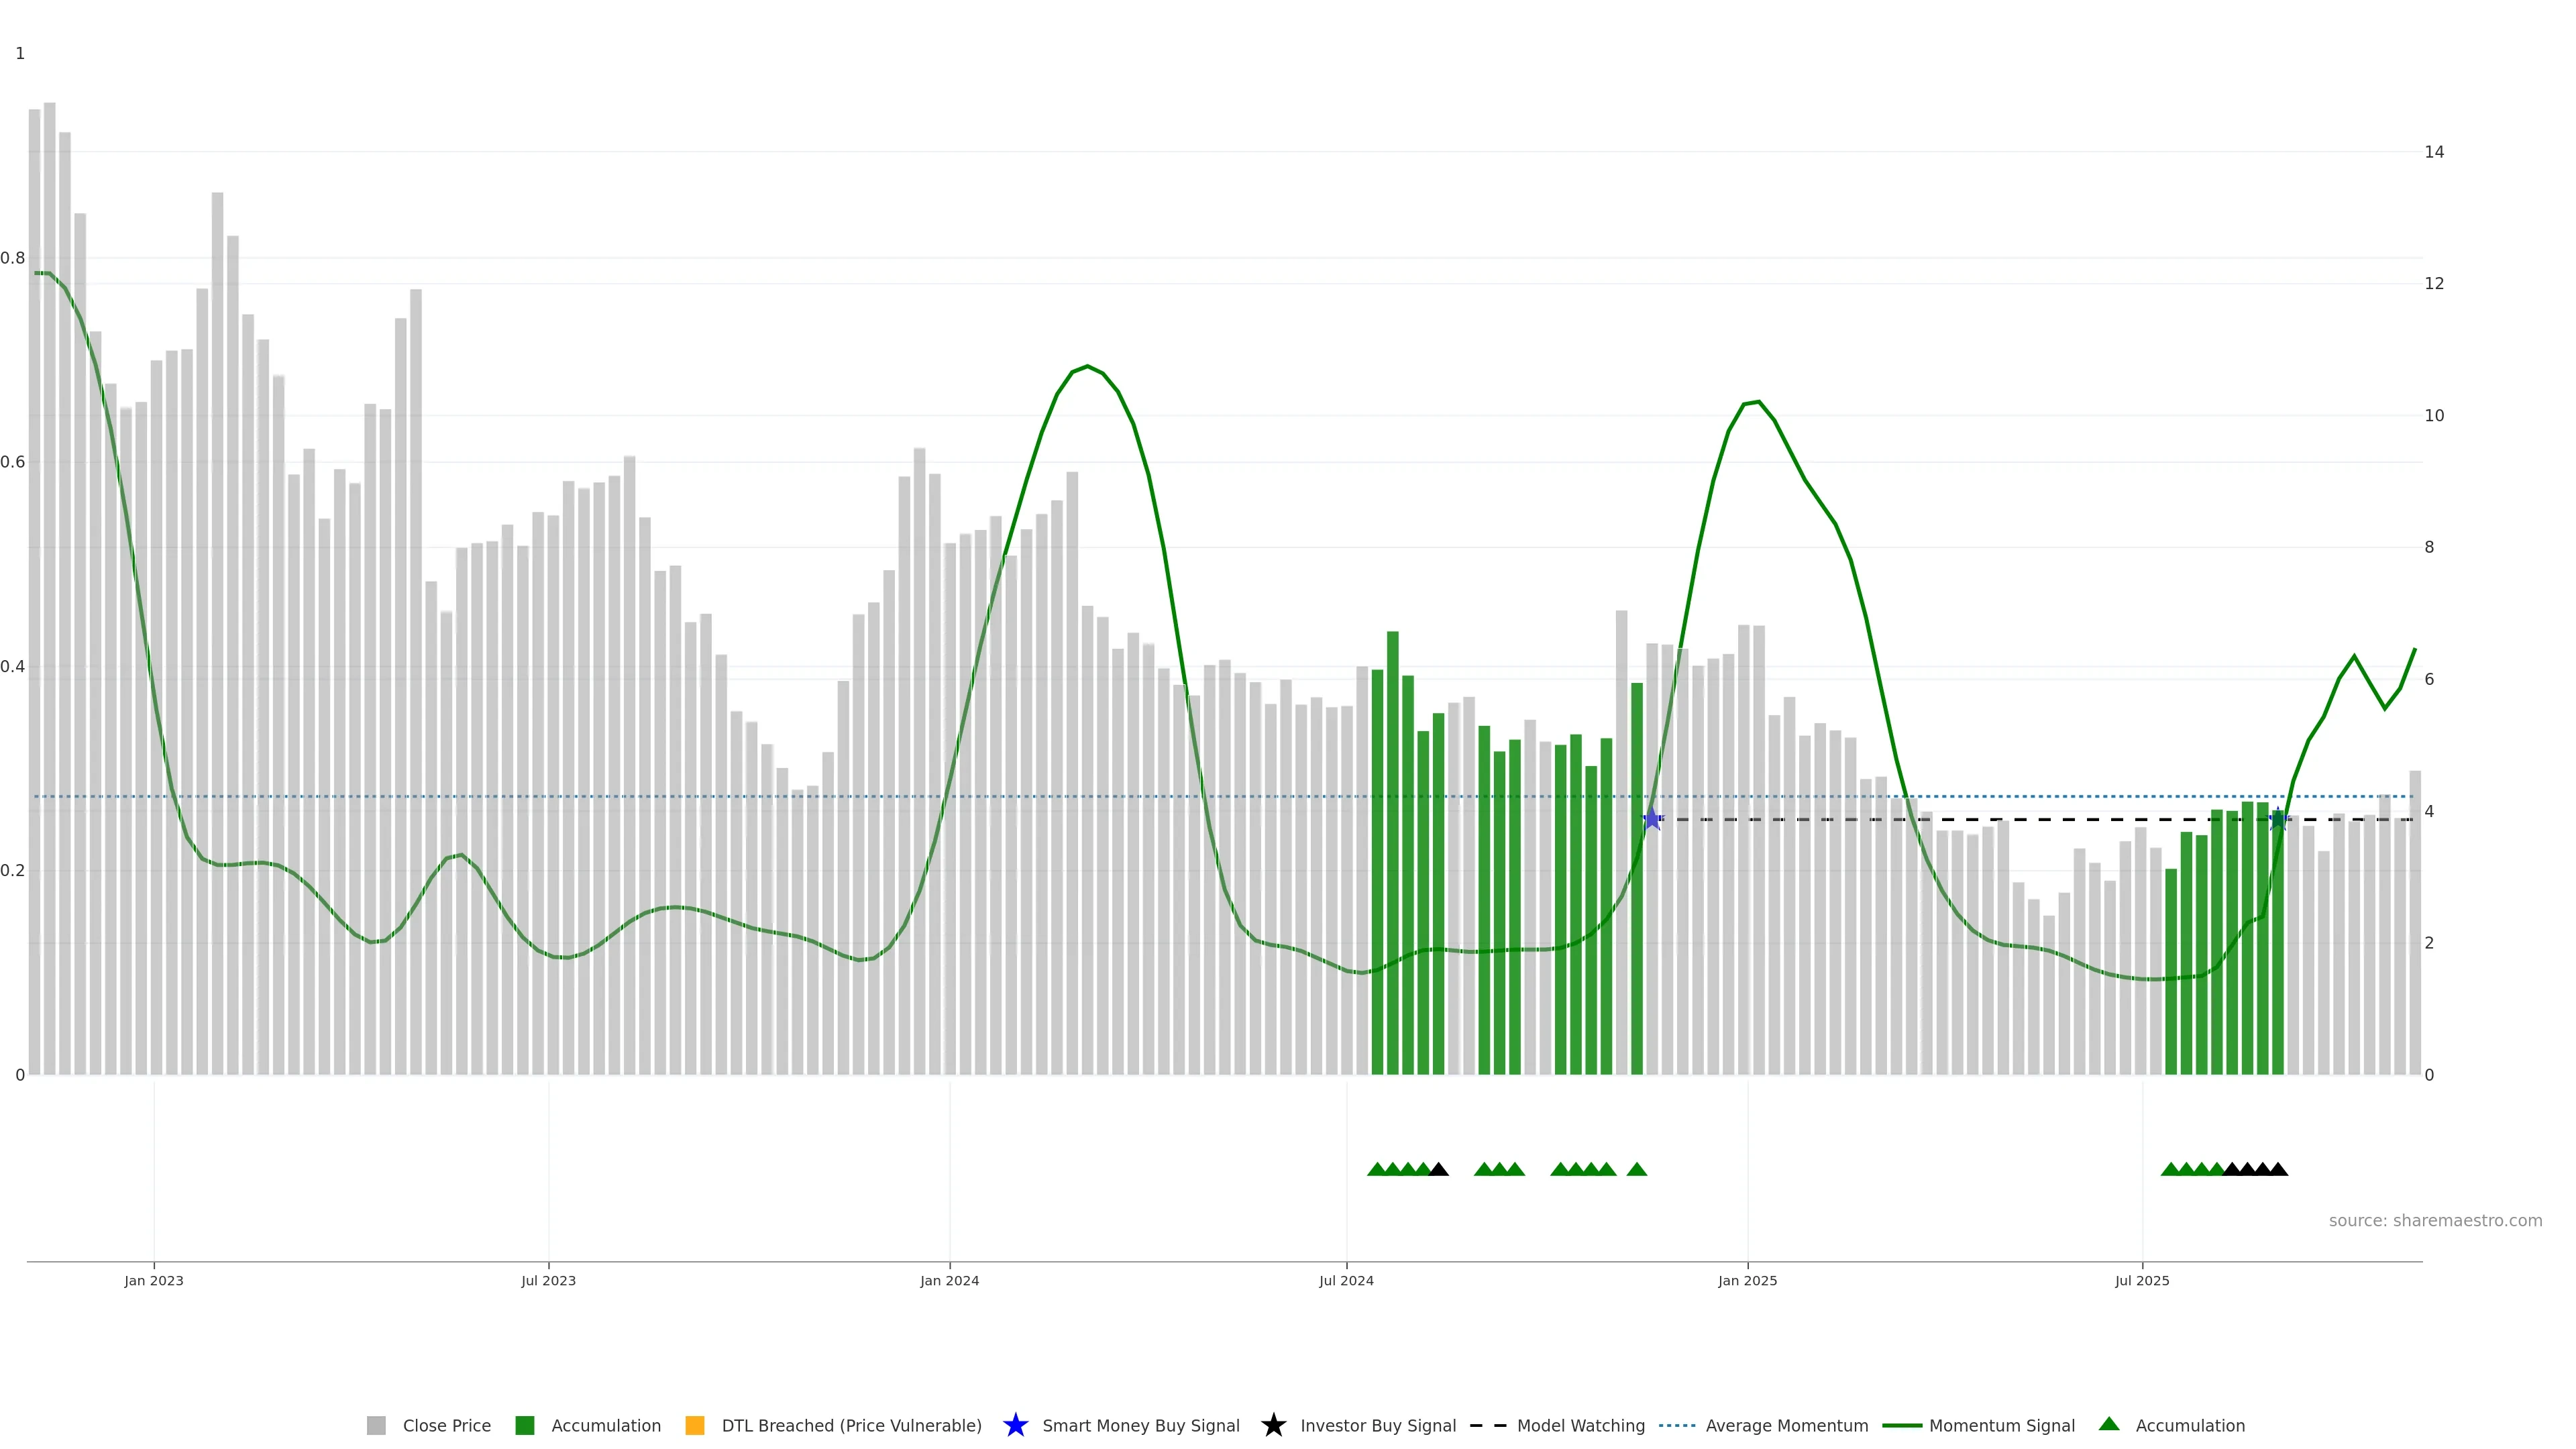Click the Jan 2024 x-axis label
This screenshot has height=1449, width=2576.
point(949,1280)
